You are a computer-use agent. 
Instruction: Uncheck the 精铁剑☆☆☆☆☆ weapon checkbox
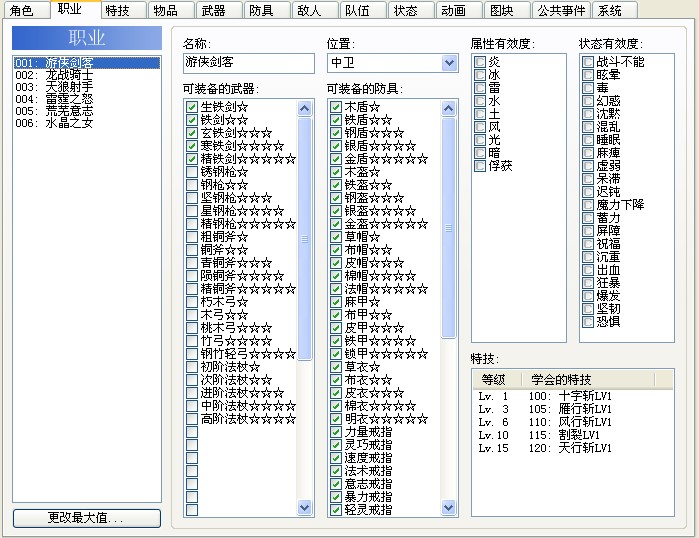[192, 159]
